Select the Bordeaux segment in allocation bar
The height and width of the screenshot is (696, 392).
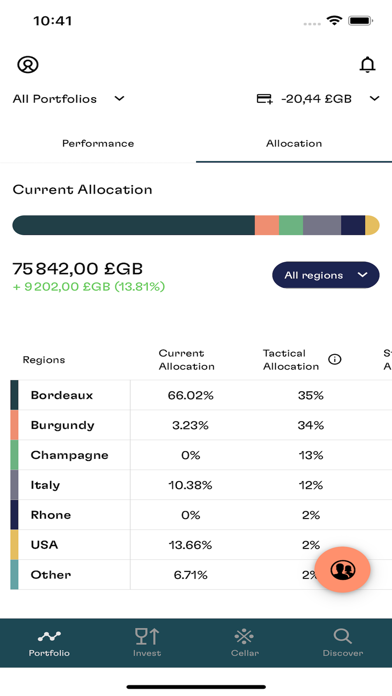click(x=134, y=225)
